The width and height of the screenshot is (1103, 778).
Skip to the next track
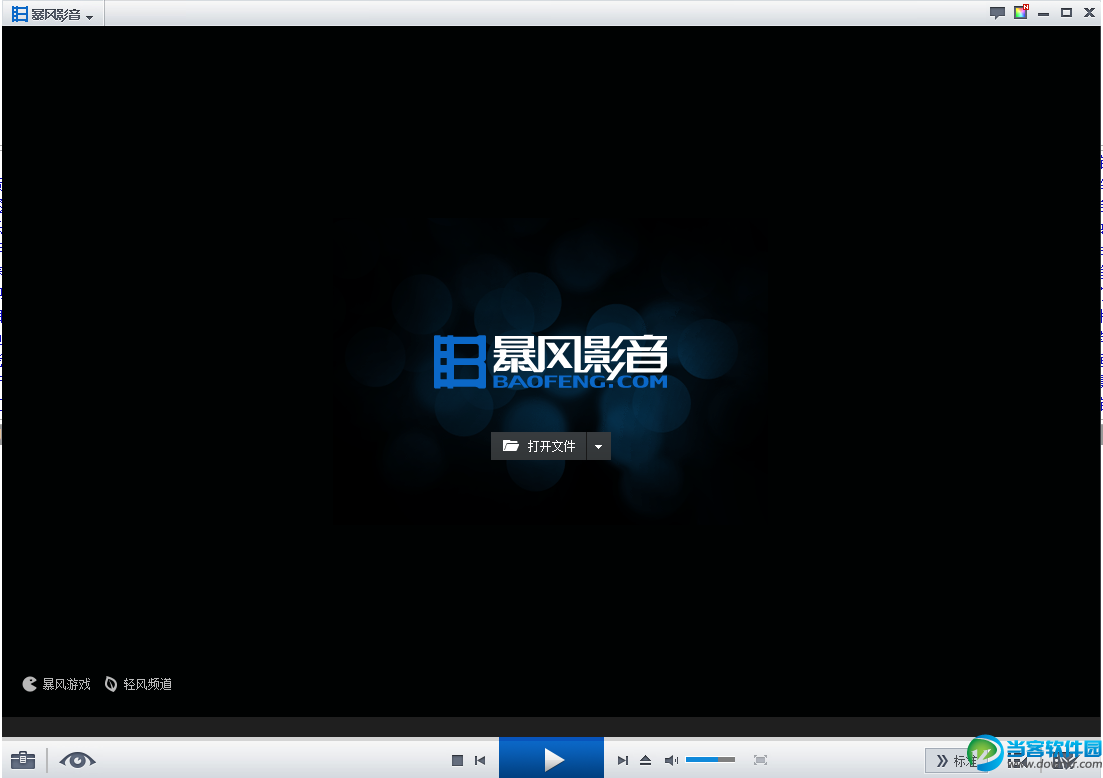(x=623, y=760)
